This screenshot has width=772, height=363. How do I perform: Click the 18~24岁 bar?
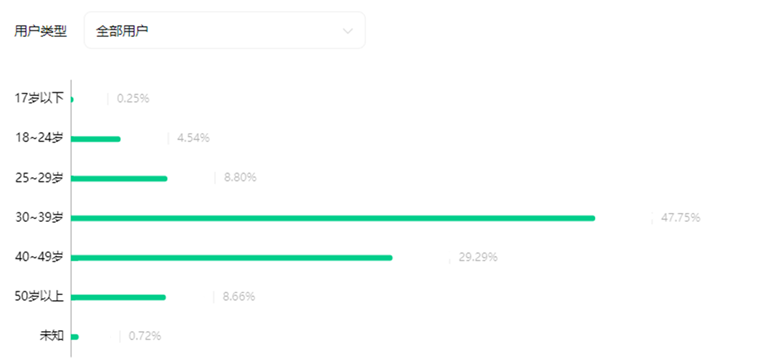pos(96,139)
